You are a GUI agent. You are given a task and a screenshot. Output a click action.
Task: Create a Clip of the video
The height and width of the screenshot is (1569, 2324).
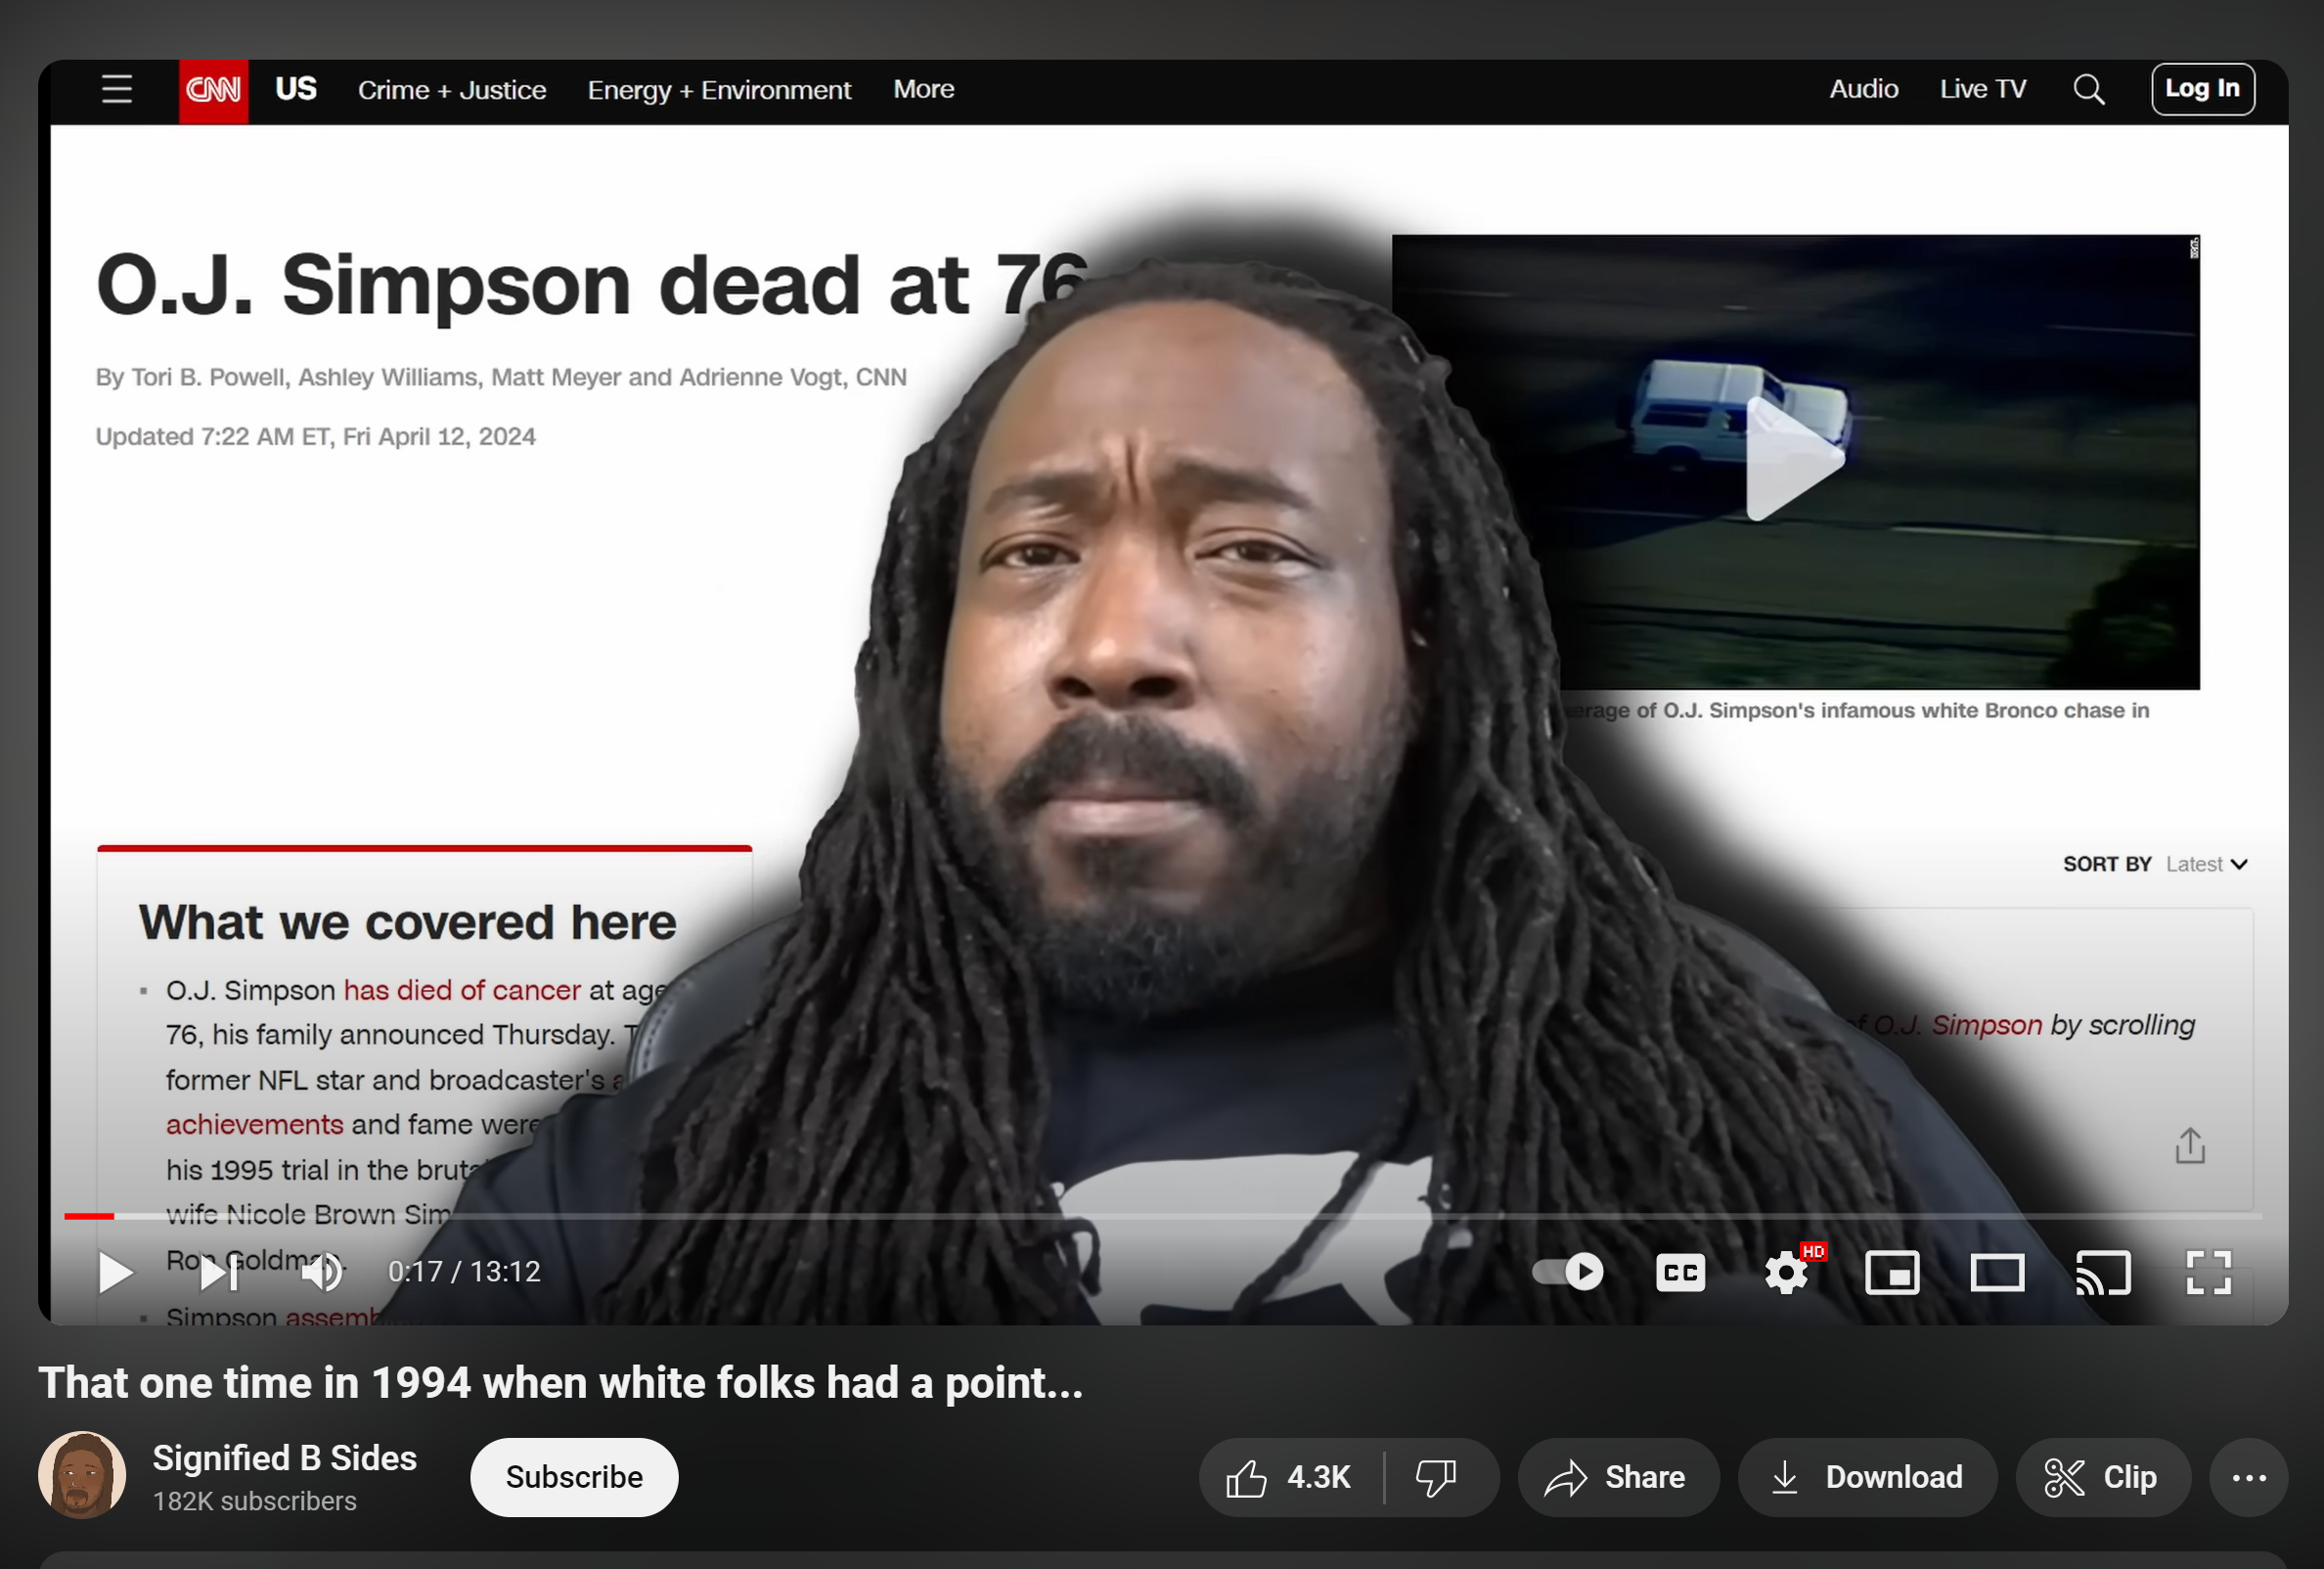click(x=2102, y=1477)
